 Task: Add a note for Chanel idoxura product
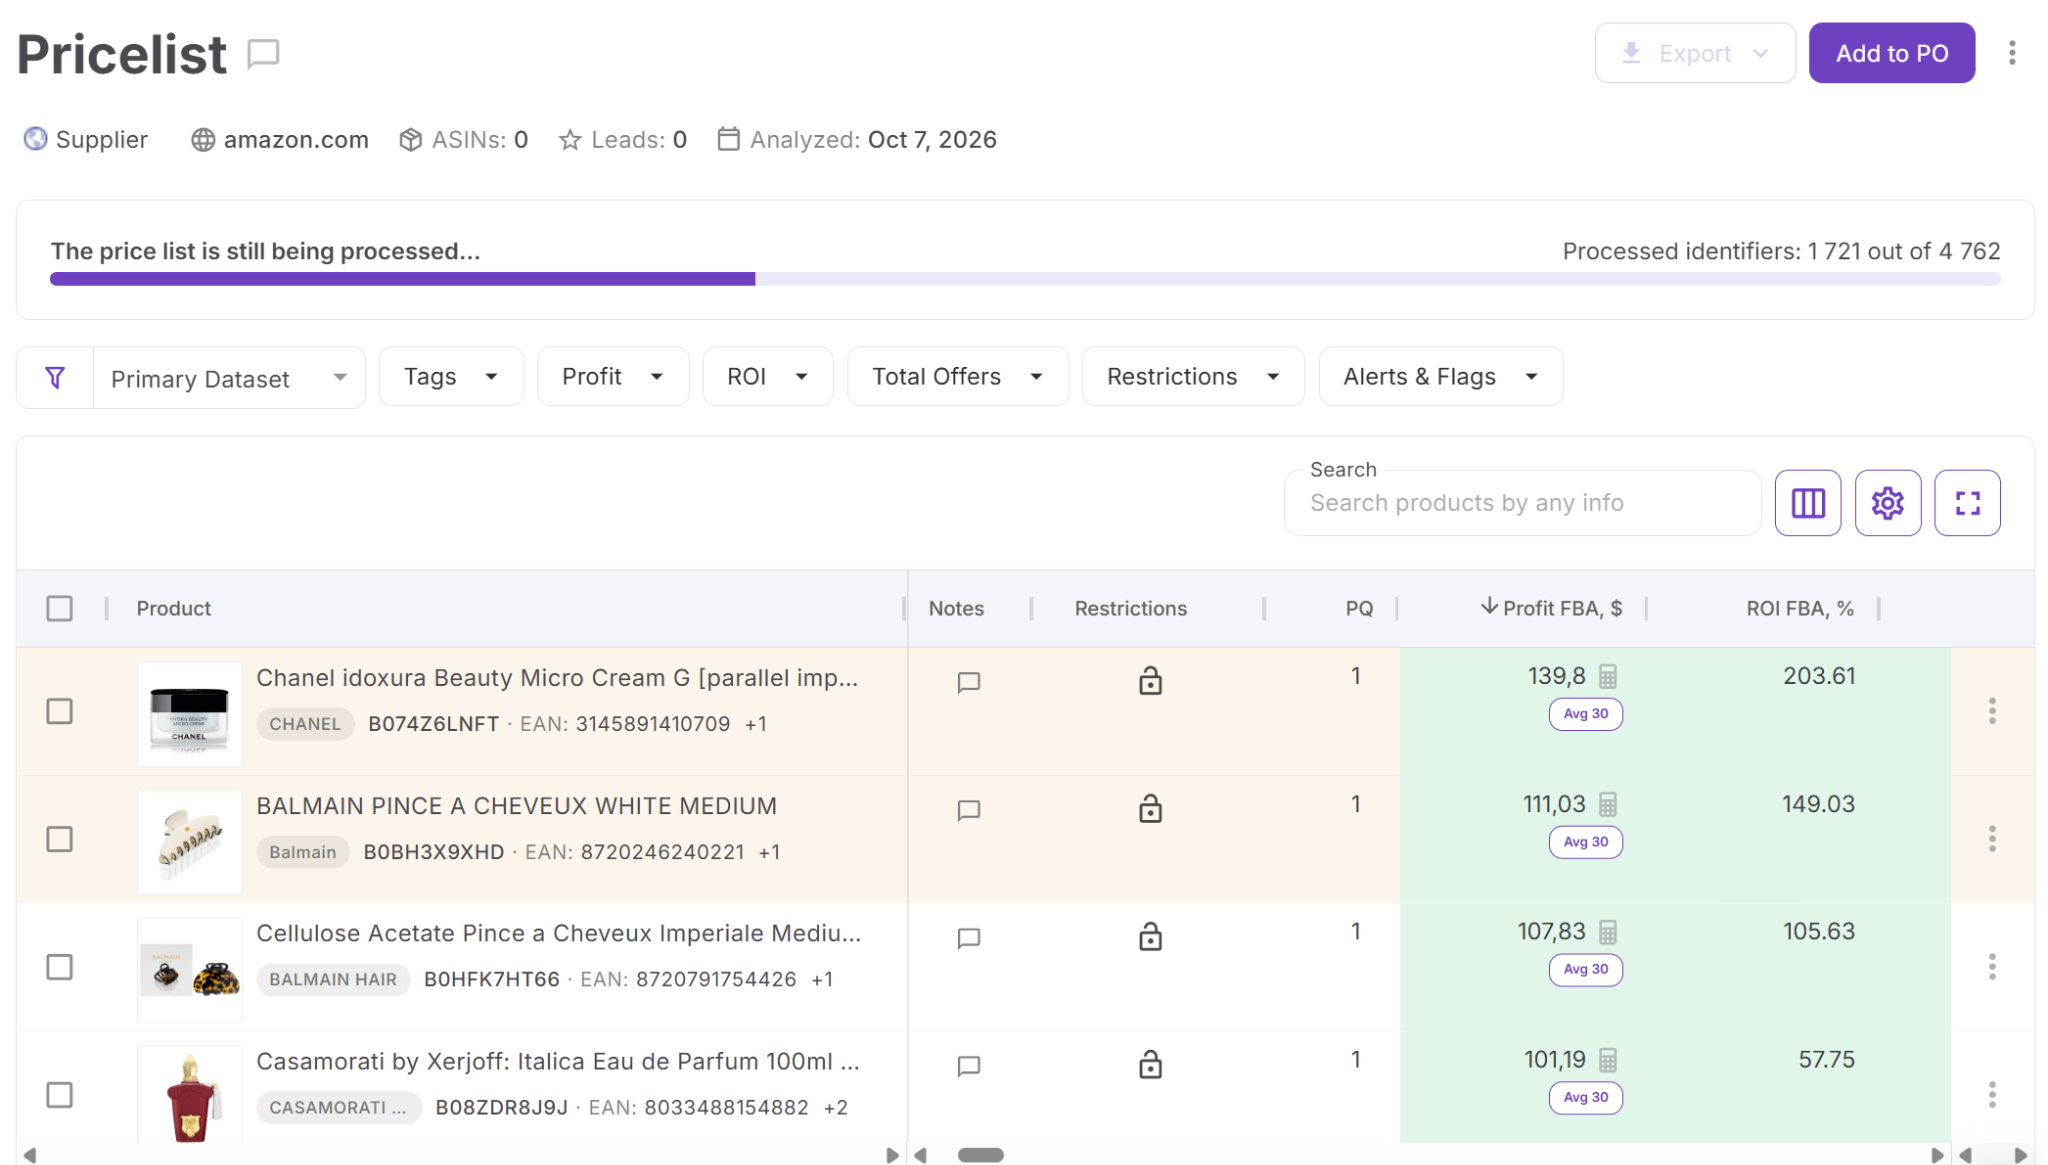[968, 682]
